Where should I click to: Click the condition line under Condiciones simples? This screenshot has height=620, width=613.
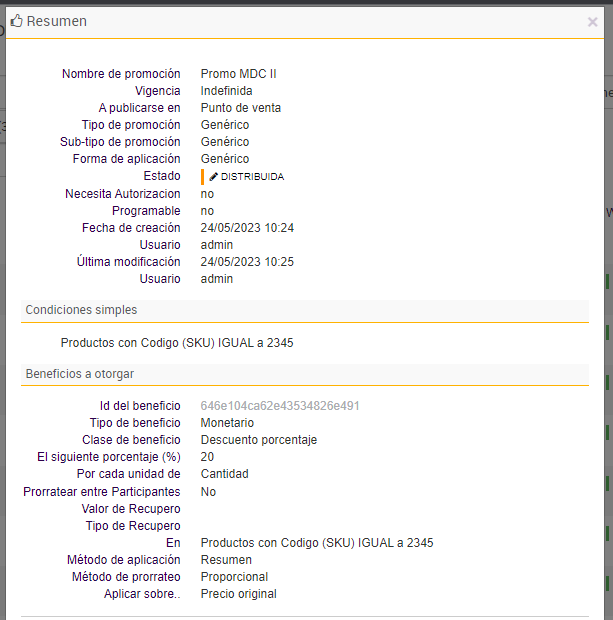coord(177,343)
